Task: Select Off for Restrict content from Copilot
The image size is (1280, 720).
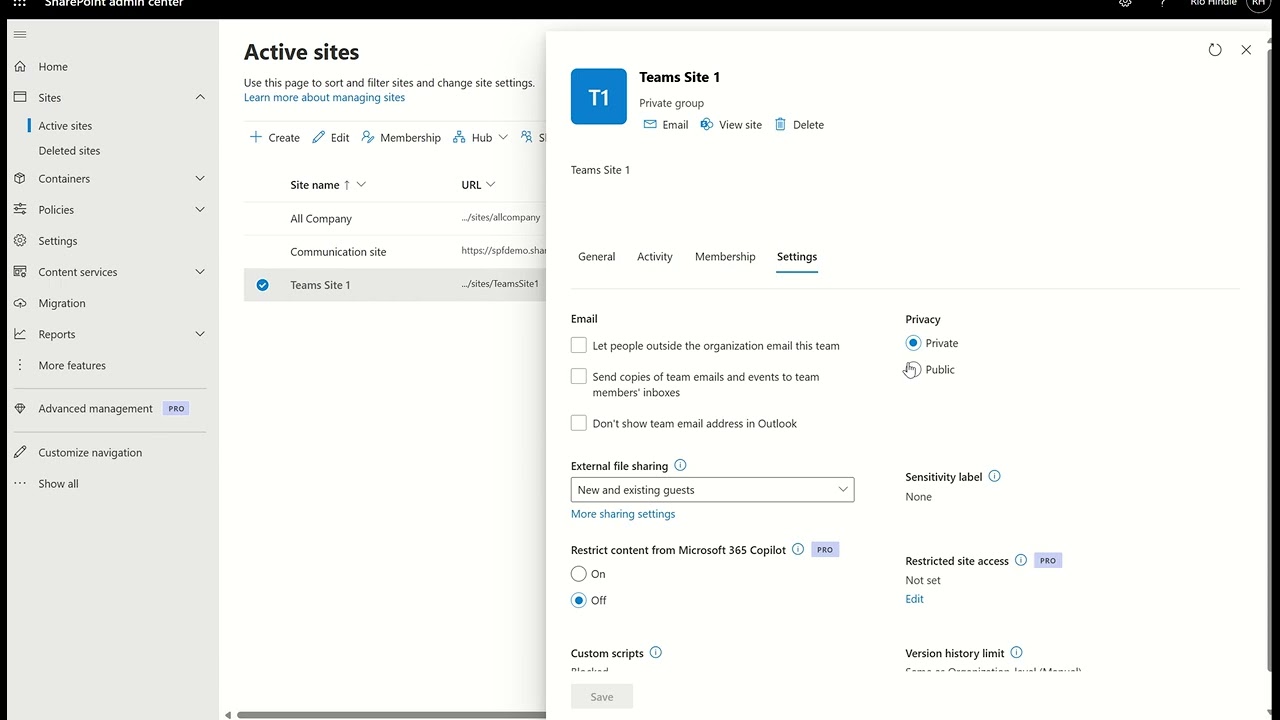Action: [x=579, y=601]
